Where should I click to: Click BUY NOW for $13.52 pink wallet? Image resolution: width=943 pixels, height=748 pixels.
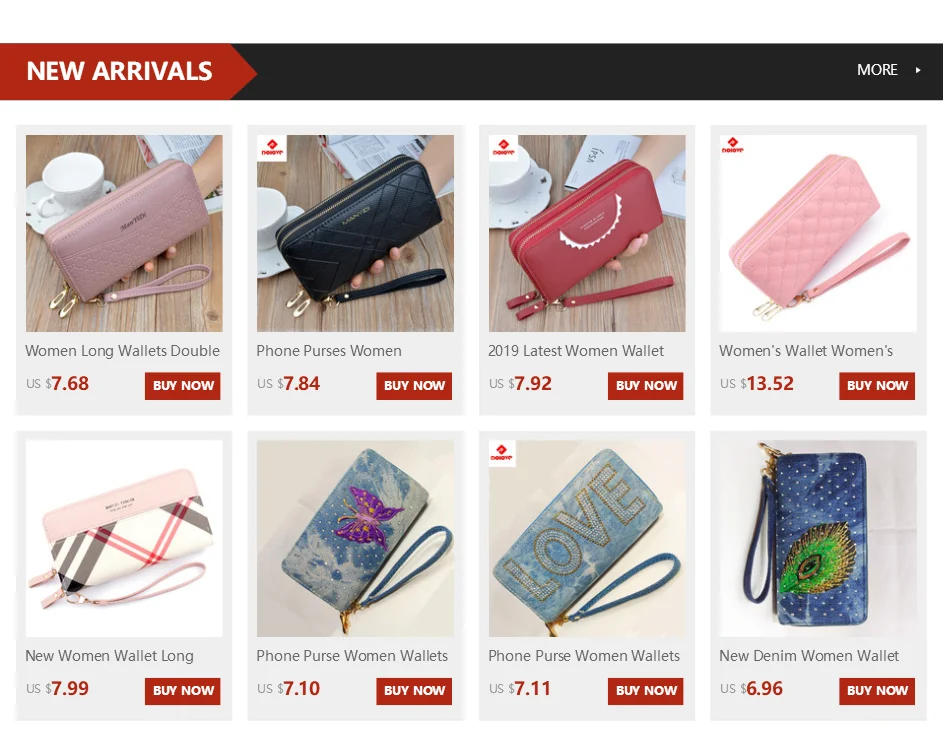click(877, 386)
